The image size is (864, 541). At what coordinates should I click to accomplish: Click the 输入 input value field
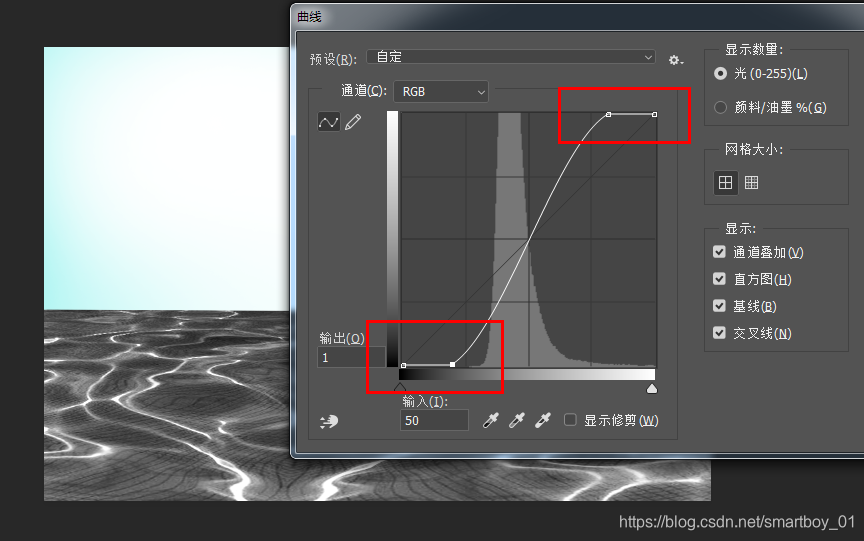click(x=434, y=420)
